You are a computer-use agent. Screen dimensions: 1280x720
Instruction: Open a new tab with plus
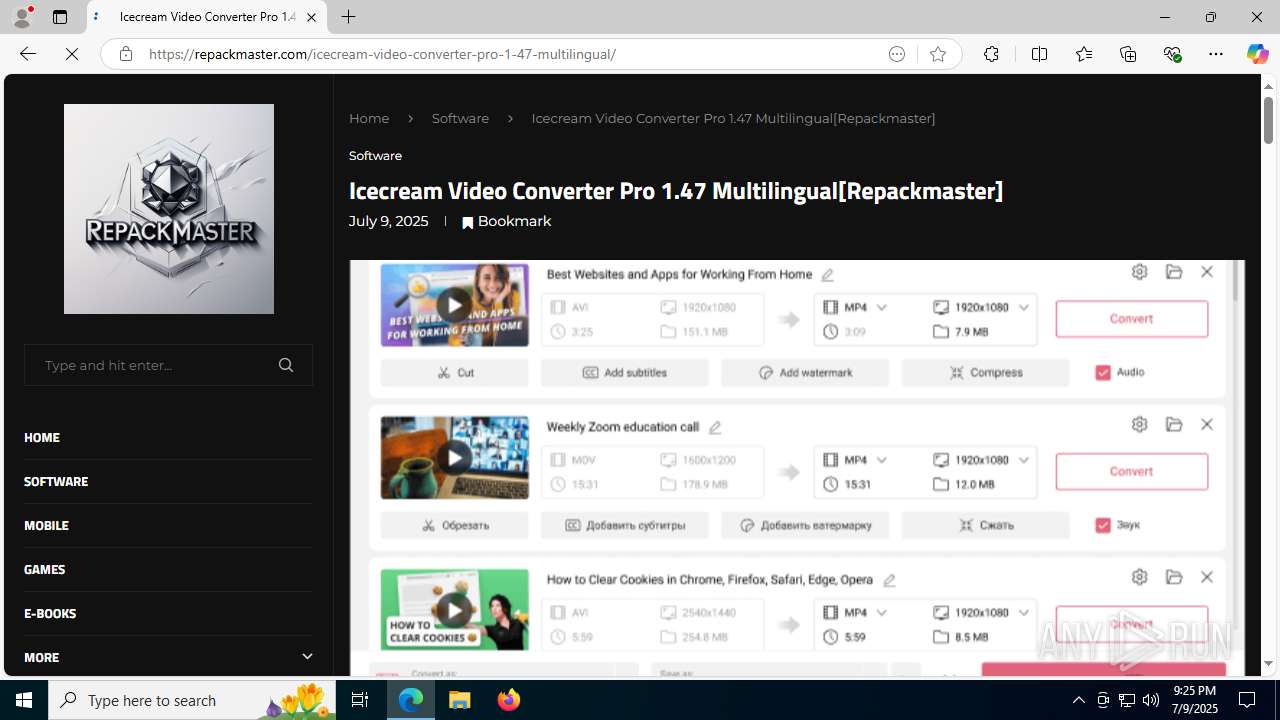(348, 17)
